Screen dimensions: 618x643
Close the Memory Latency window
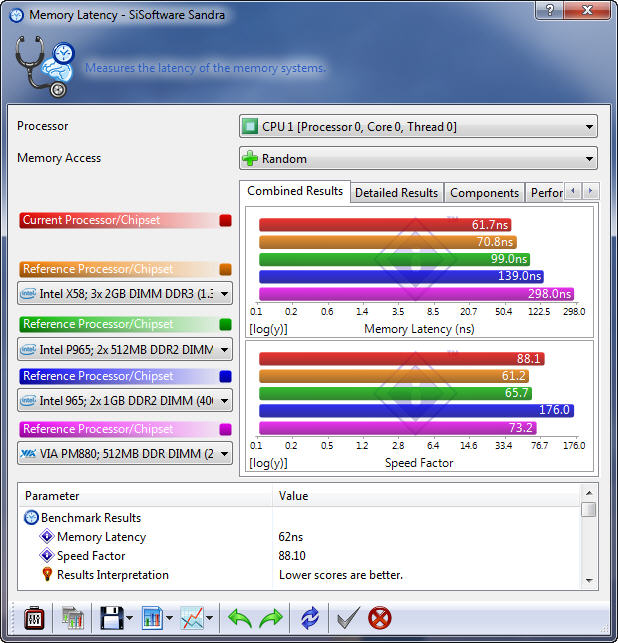coord(587,10)
